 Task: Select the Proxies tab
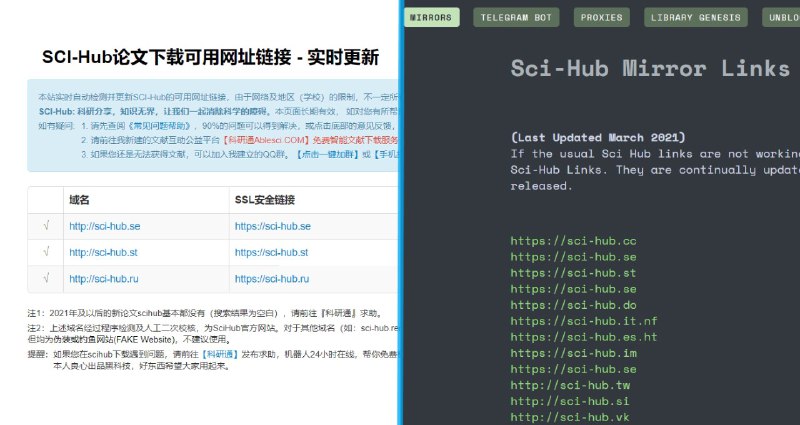(x=602, y=17)
